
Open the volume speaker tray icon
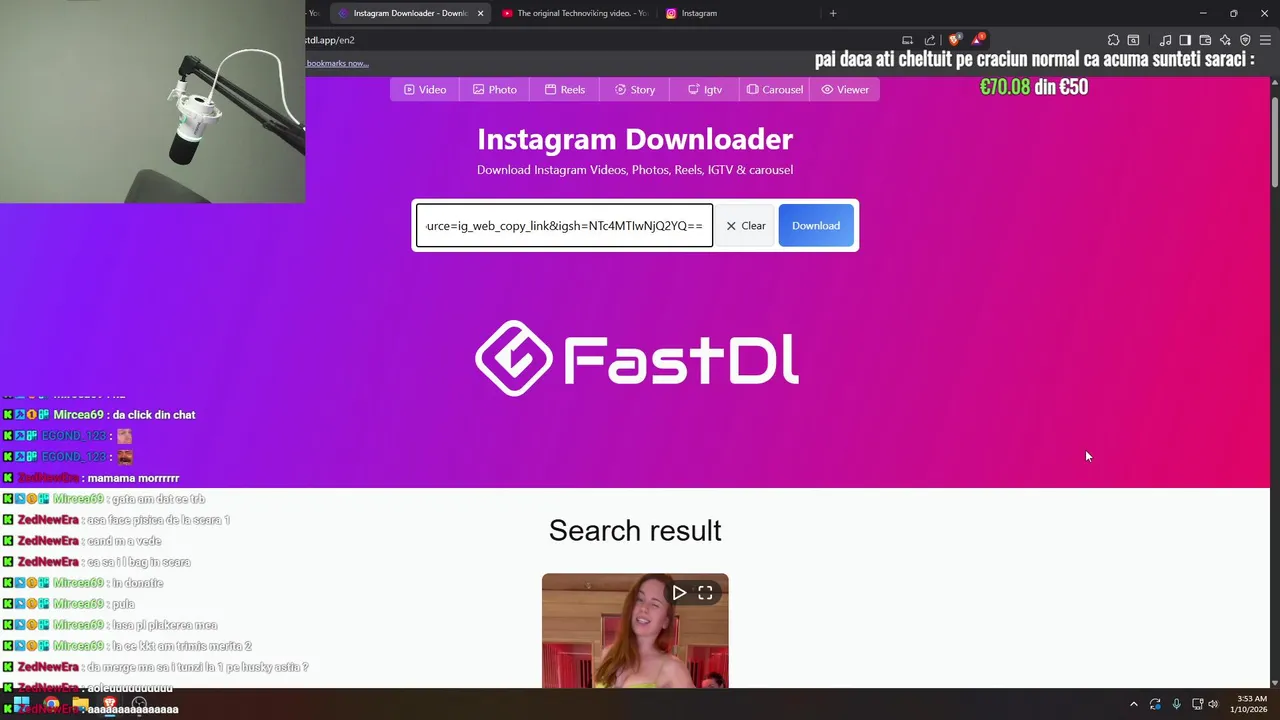pos(1213,704)
